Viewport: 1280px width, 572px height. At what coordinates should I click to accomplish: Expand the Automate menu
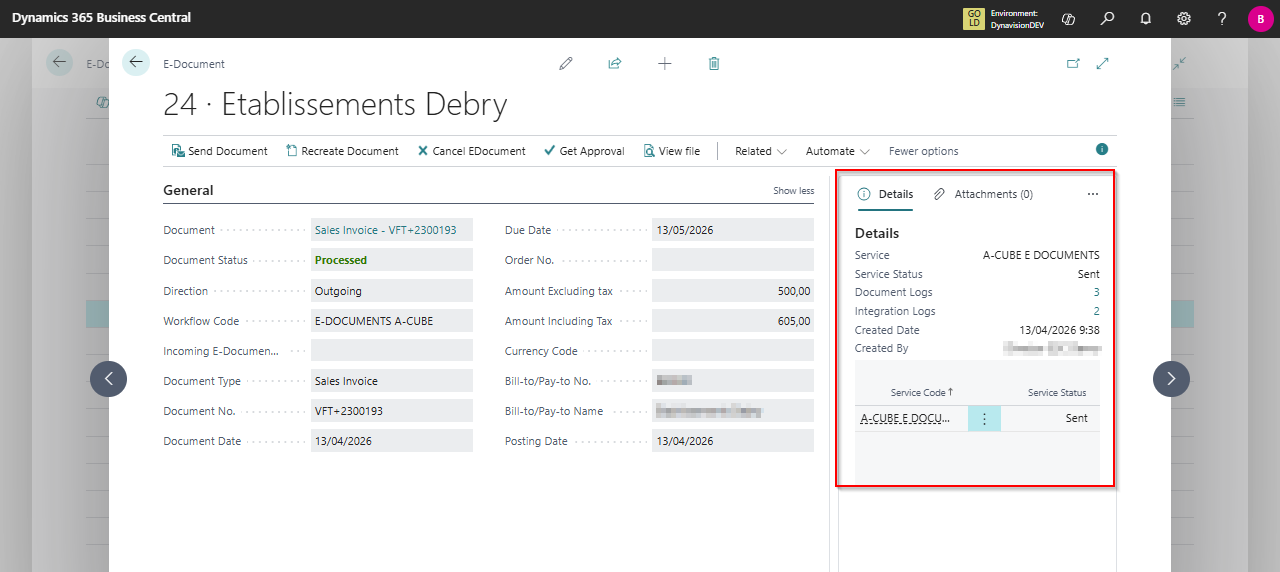point(838,151)
